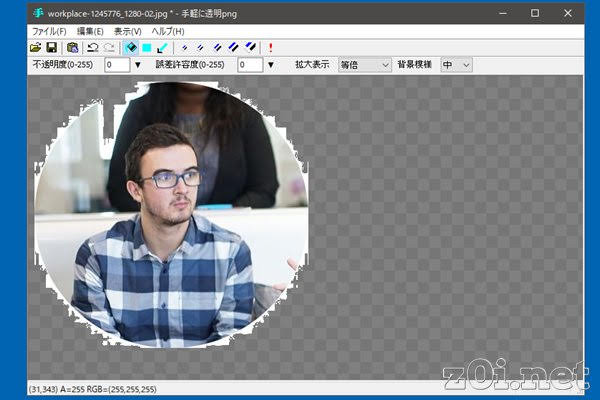
Task: Open the 編集(E) menu
Action: tap(90, 31)
